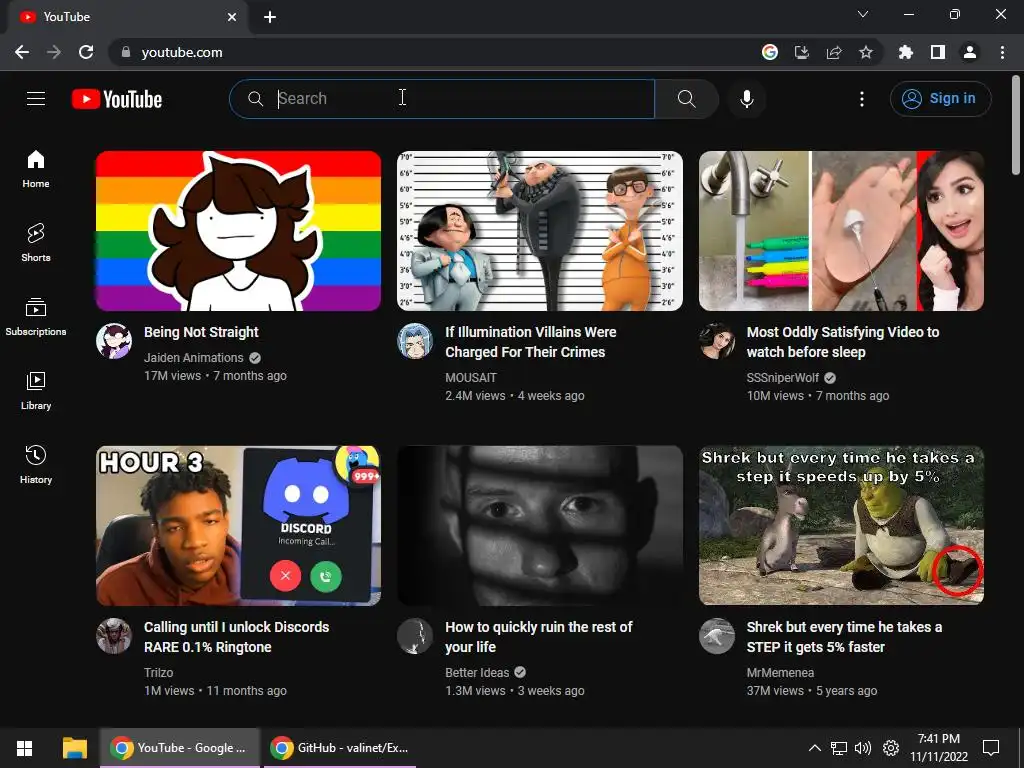Click SSSniperWolf channel avatar
Image resolution: width=1024 pixels, height=768 pixels.
tap(716, 341)
